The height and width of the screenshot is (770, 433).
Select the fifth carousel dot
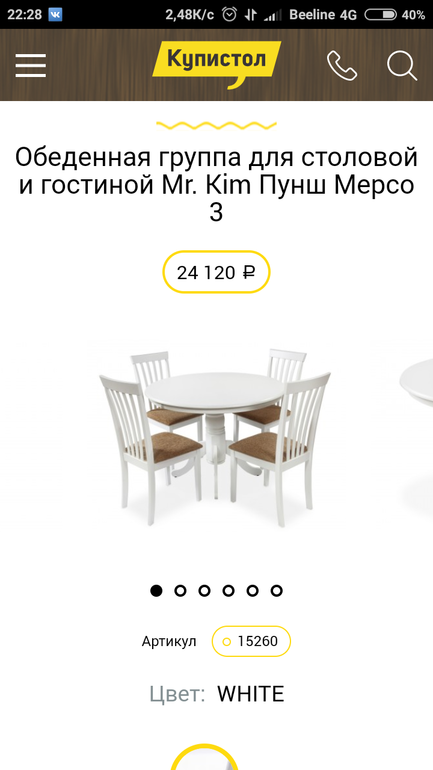pyautogui.click(x=252, y=590)
